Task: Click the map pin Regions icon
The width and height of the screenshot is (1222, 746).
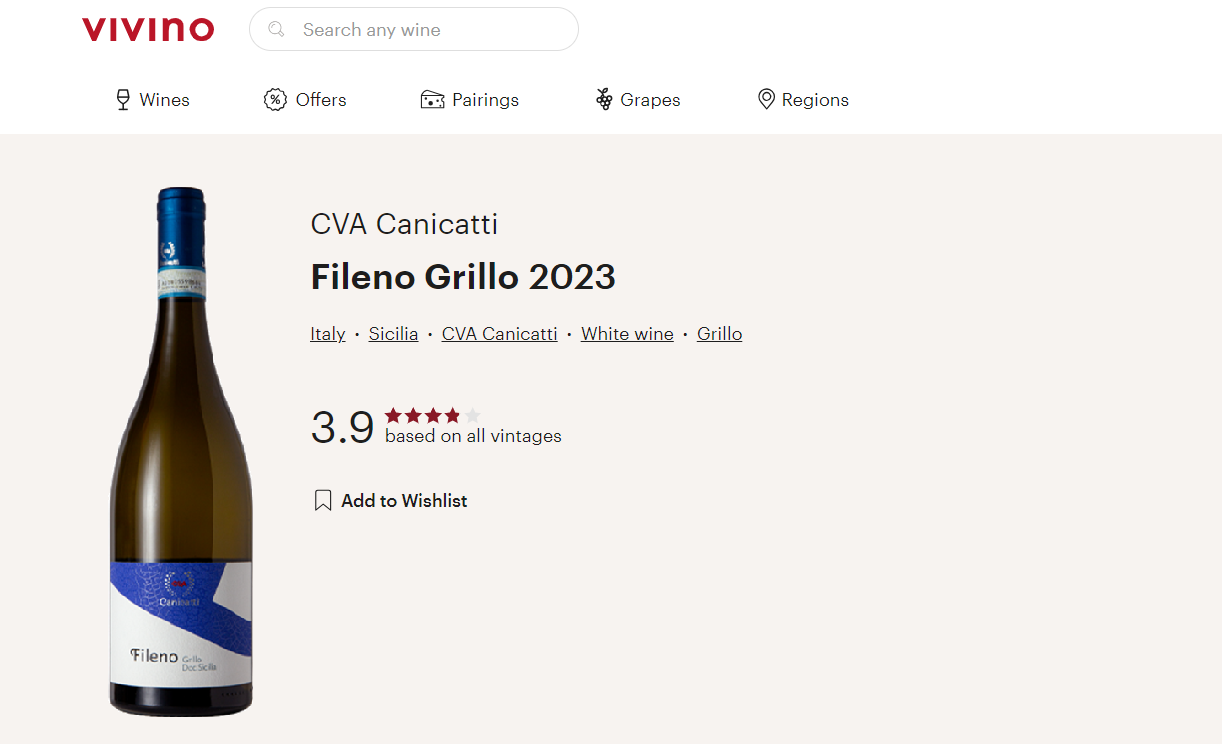Action: [x=766, y=100]
